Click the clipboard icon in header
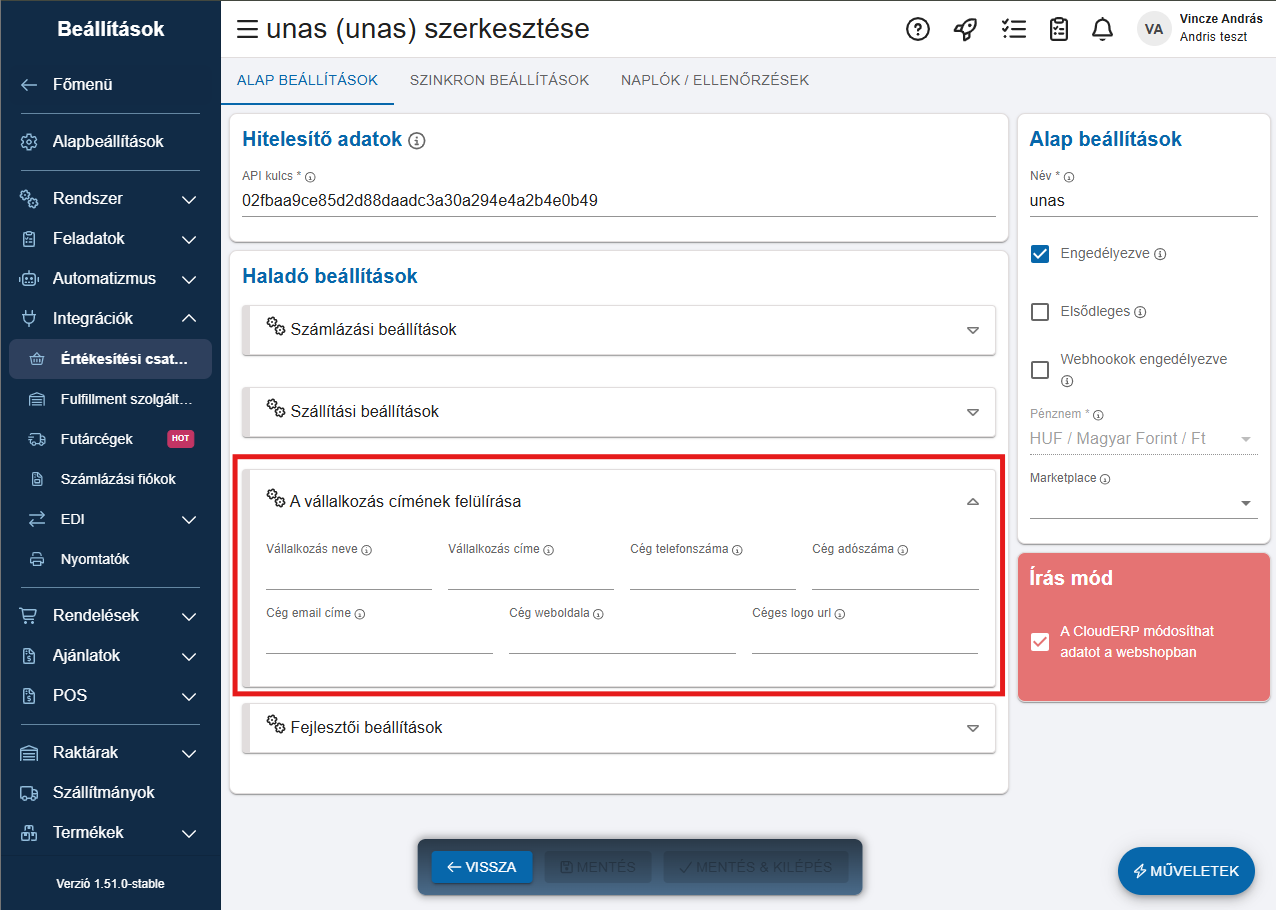 click(x=1059, y=29)
